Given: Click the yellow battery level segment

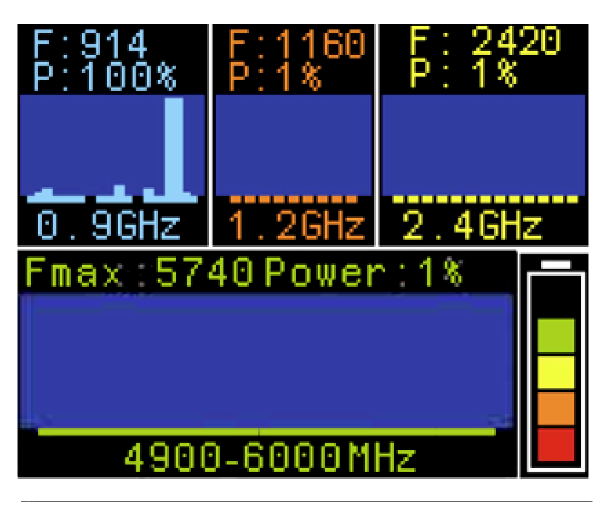Looking at the screenshot, I should [556, 372].
